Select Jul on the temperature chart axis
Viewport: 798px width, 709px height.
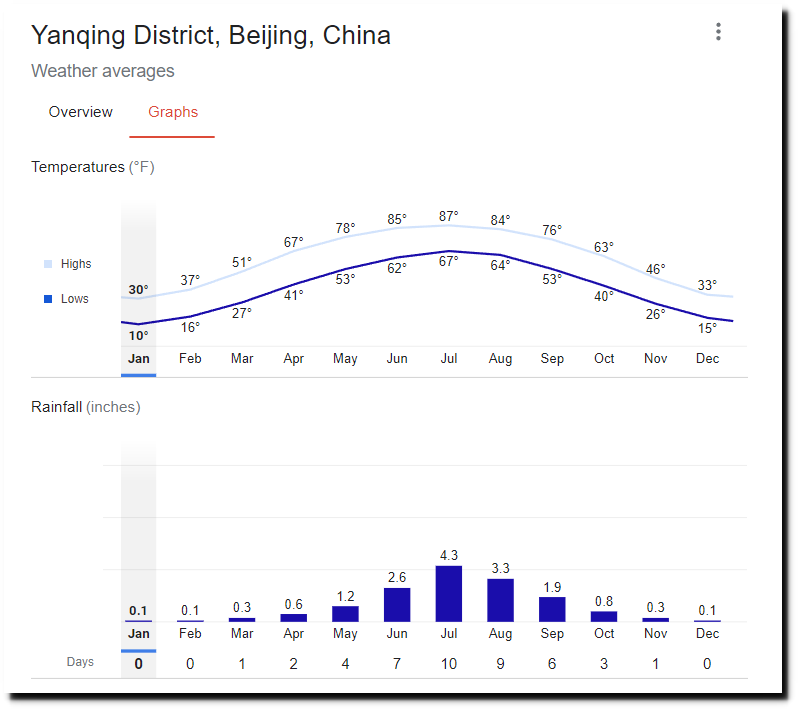[x=449, y=358]
